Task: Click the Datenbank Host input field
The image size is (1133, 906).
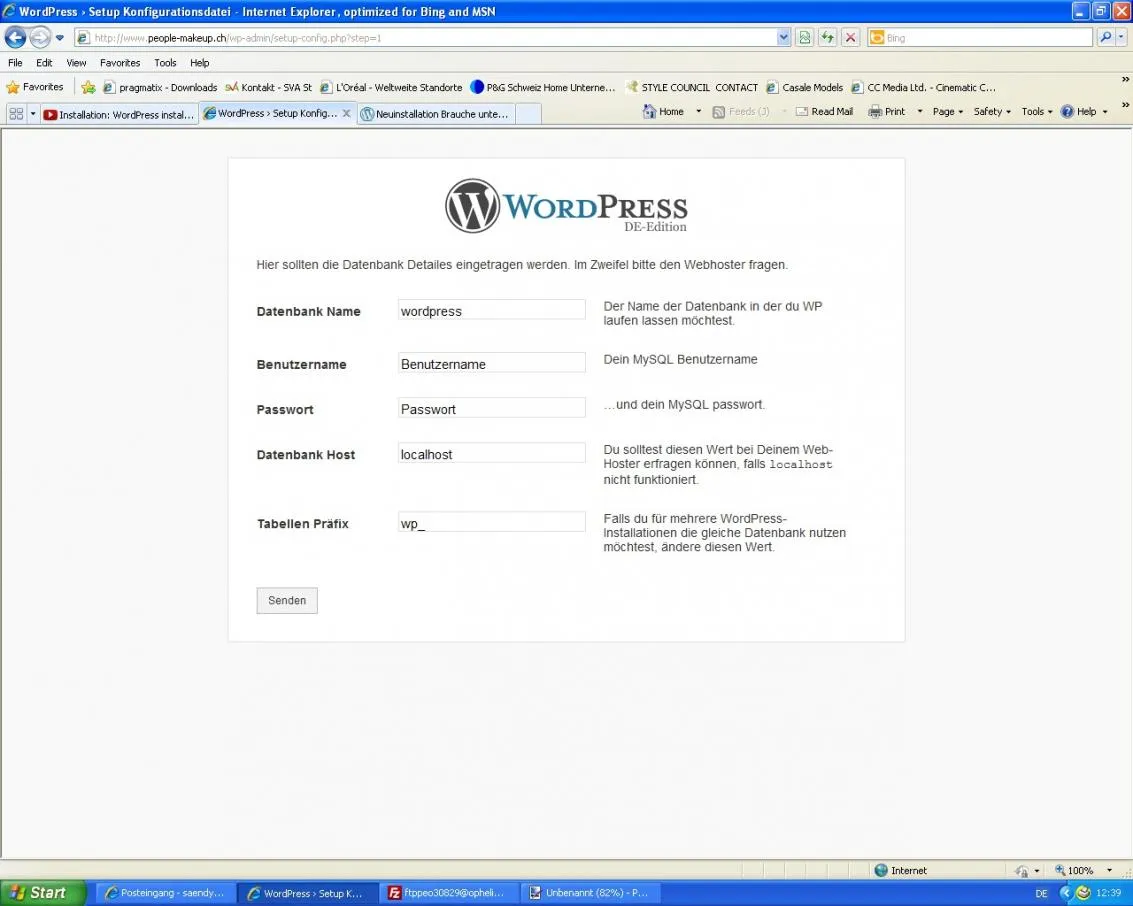Action: (x=491, y=453)
